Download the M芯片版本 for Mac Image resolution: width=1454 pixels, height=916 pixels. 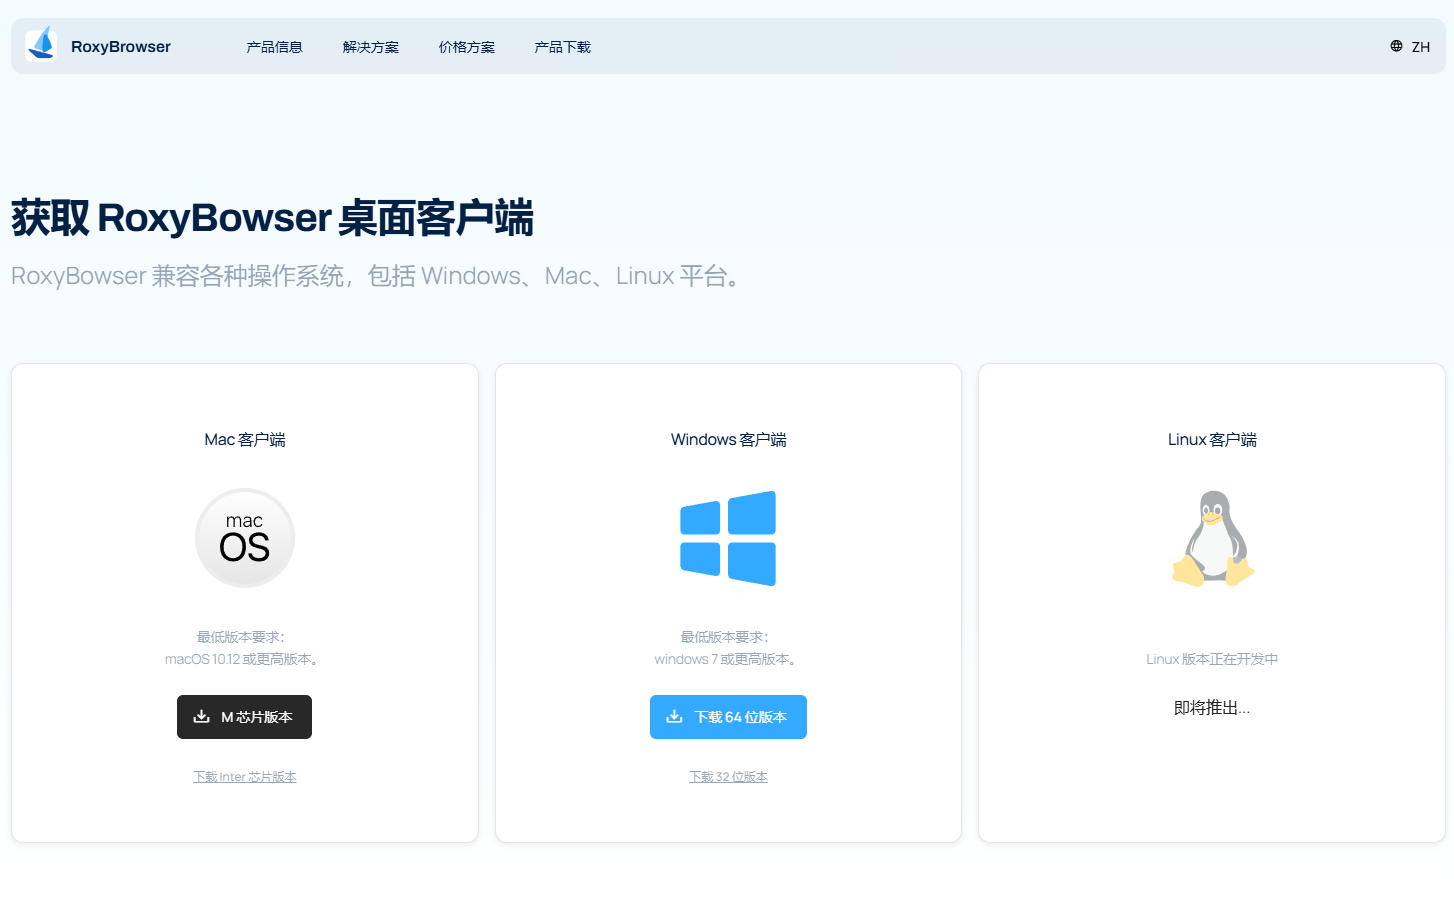(244, 717)
